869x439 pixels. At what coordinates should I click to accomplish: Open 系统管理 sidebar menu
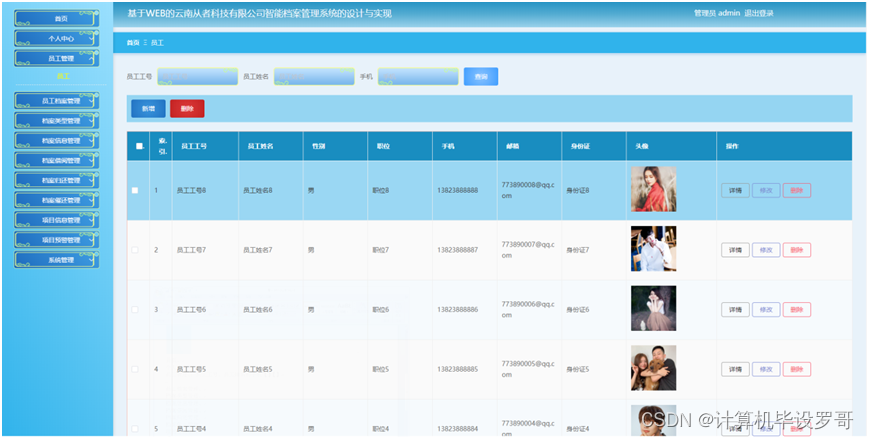[x=57, y=260]
